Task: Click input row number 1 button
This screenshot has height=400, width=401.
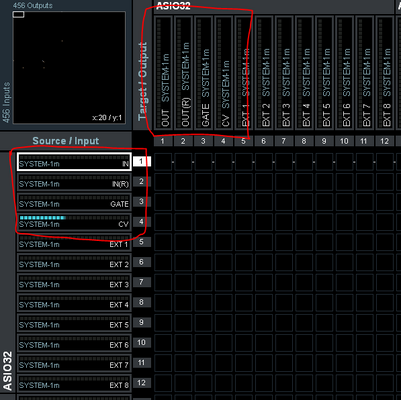Action: pyautogui.click(x=142, y=162)
